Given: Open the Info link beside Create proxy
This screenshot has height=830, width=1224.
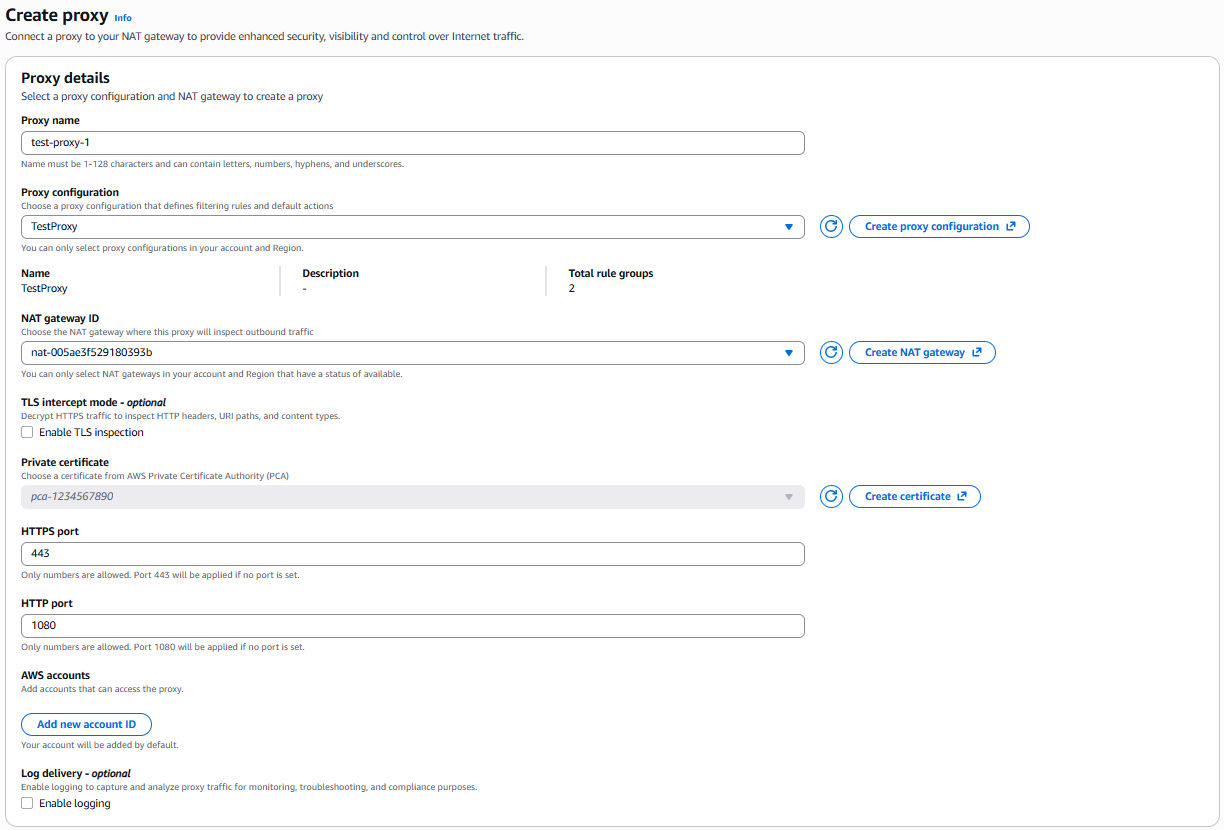Looking at the screenshot, I should coord(123,18).
